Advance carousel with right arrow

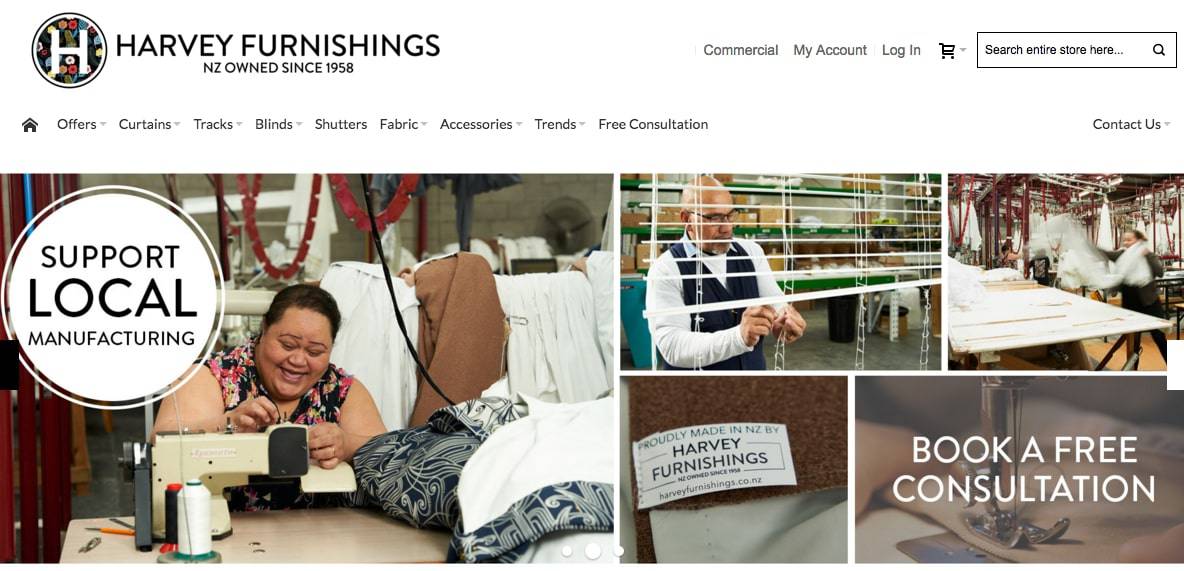click(1175, 365)
